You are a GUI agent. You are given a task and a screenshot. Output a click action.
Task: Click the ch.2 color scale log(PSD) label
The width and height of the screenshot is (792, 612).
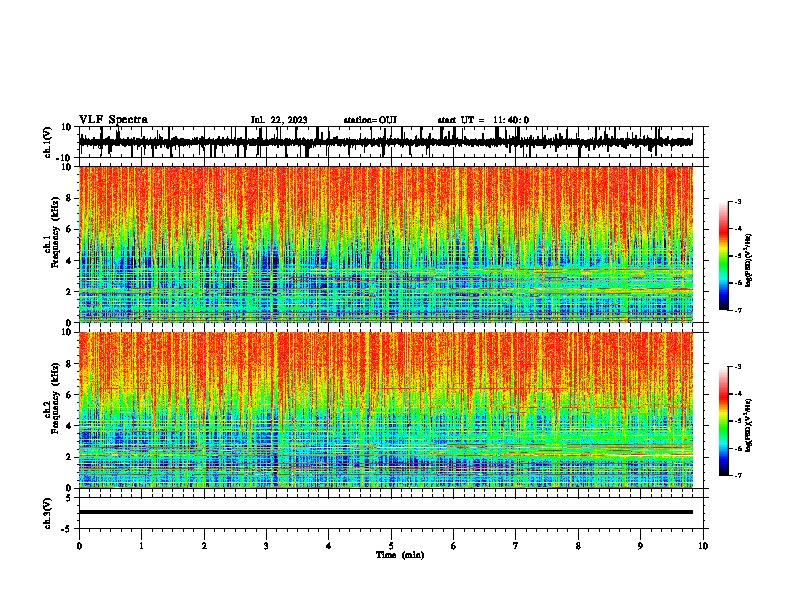749,426
